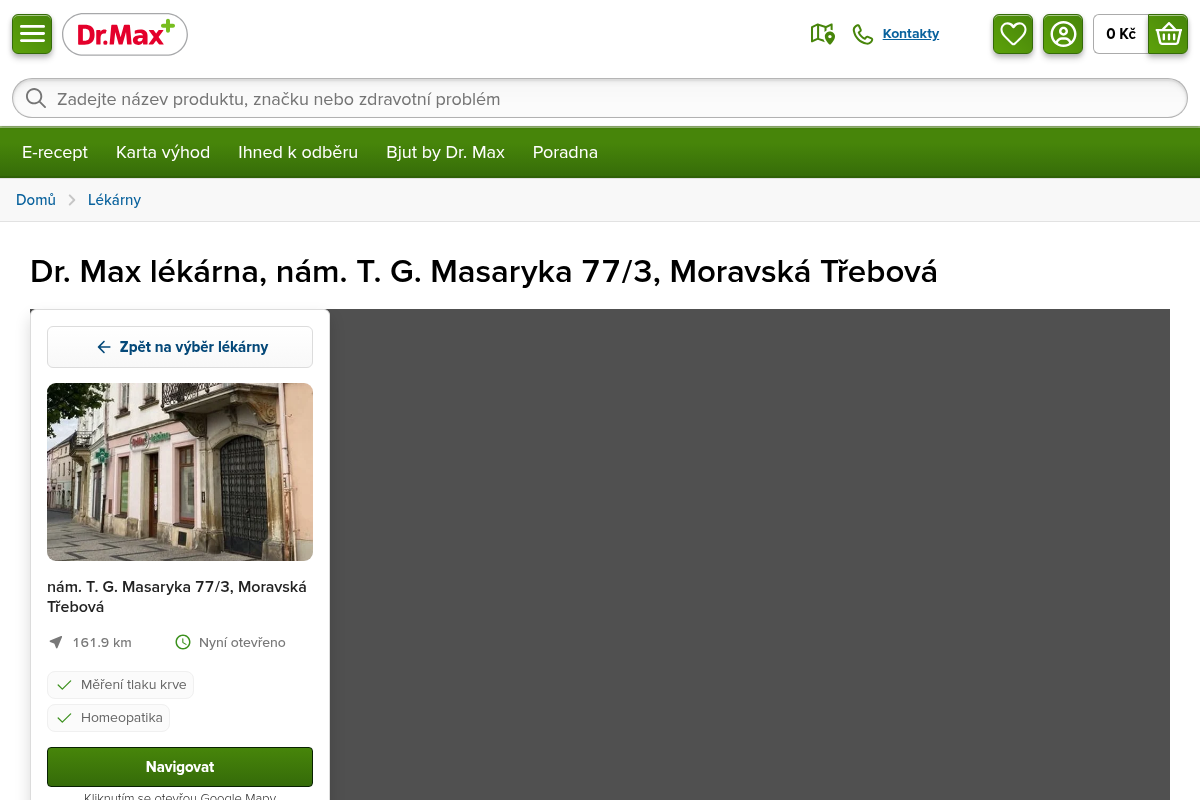1200x800 pixels.
Task: Go to Domů in breadcrumb
Action: point(36,200)
